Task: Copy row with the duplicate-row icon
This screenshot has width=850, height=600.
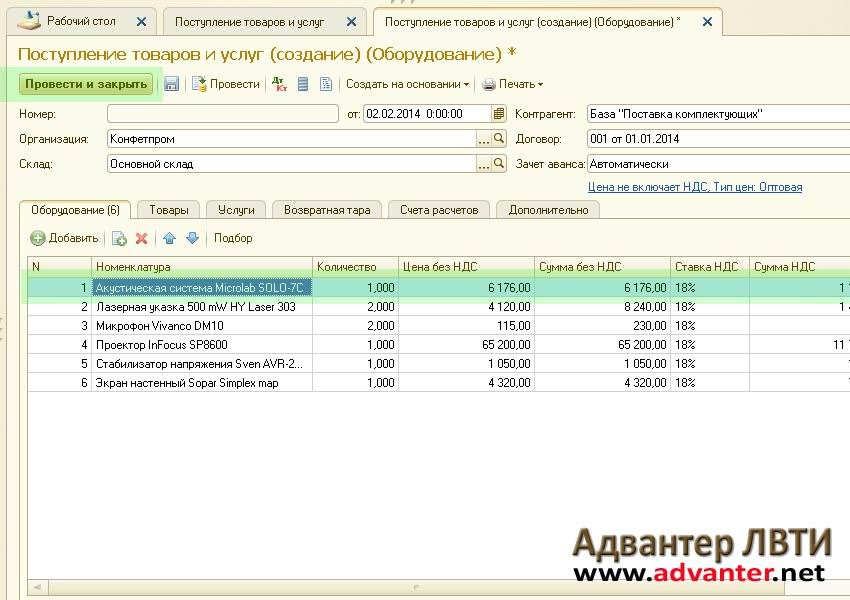Action: coord(119,238)
